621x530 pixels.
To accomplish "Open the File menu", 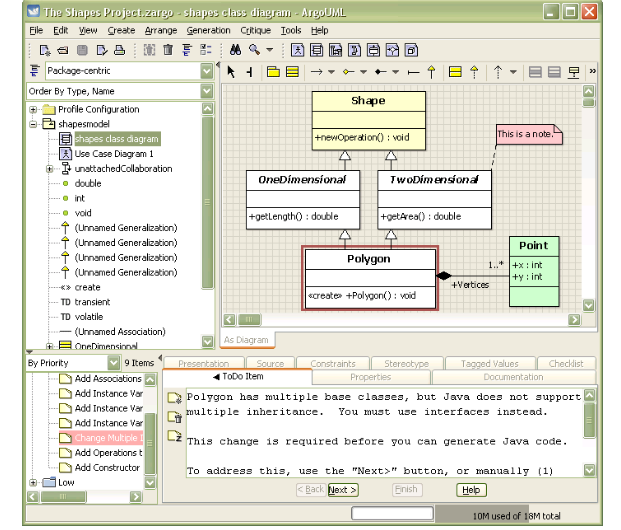I will point(36,31).
